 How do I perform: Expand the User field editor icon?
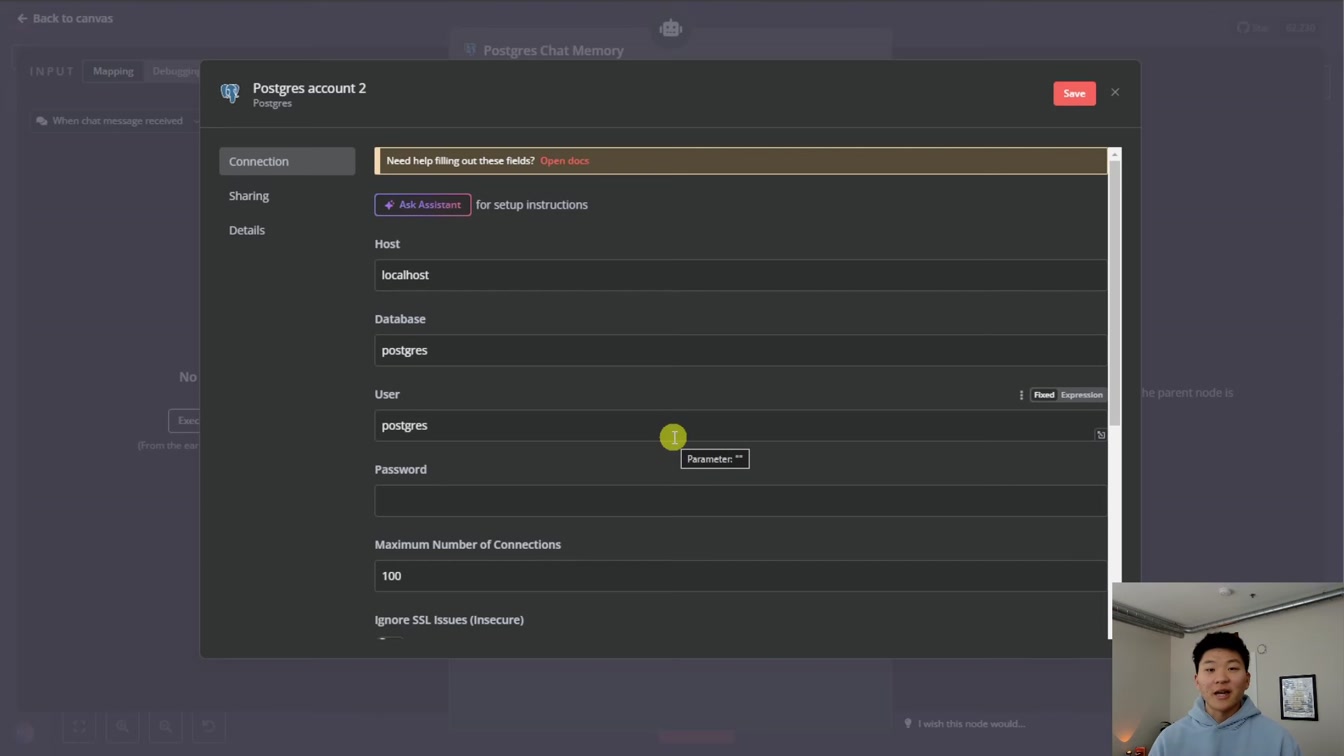pyautogui.click(x=1101, y=435)
